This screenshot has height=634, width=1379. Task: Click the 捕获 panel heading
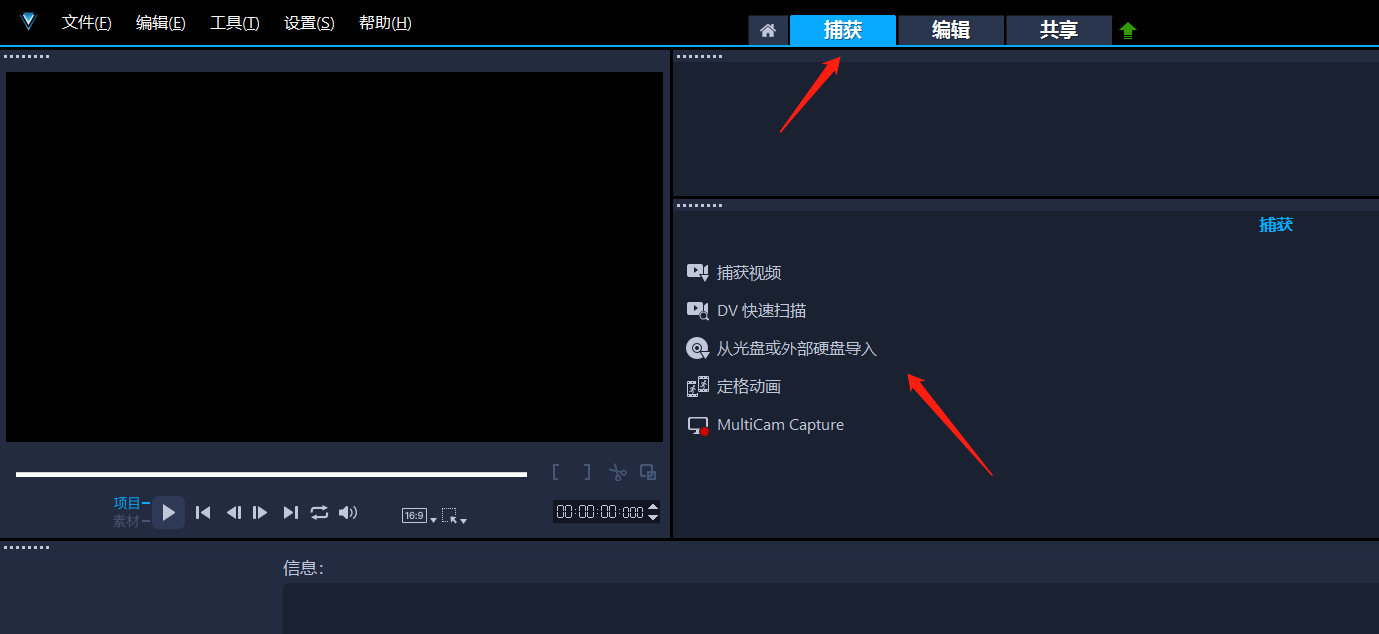click(x=1276, y=225)
